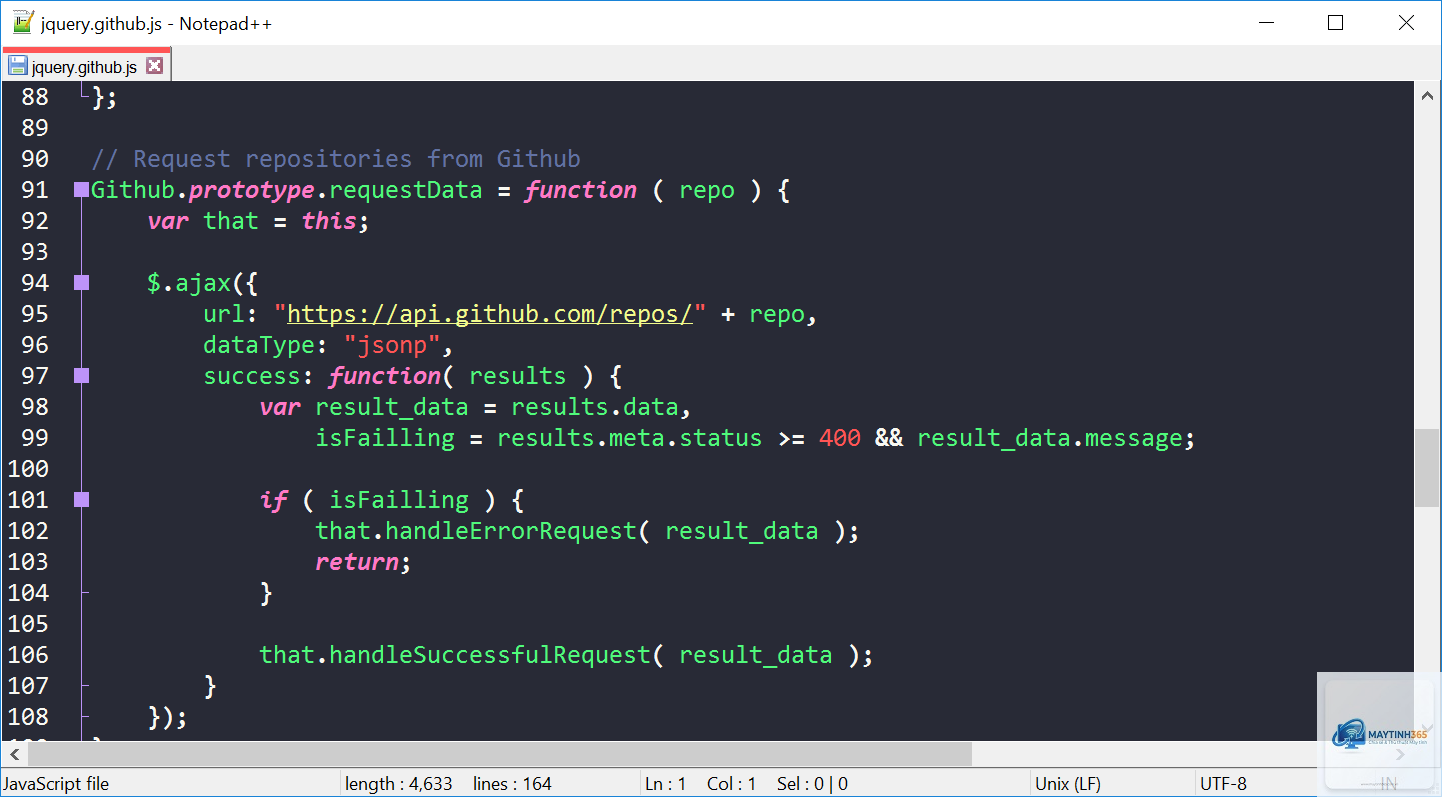The image size is (1442, 797).
Task: Click 'return' keyword on line 103
Action: click(357, 562)
